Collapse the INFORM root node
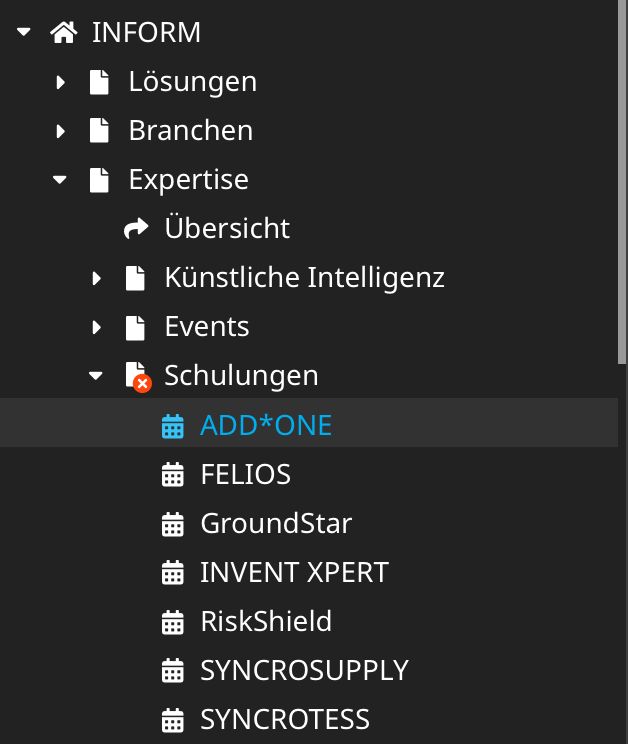Screen dimensions: 628x744 23,32
